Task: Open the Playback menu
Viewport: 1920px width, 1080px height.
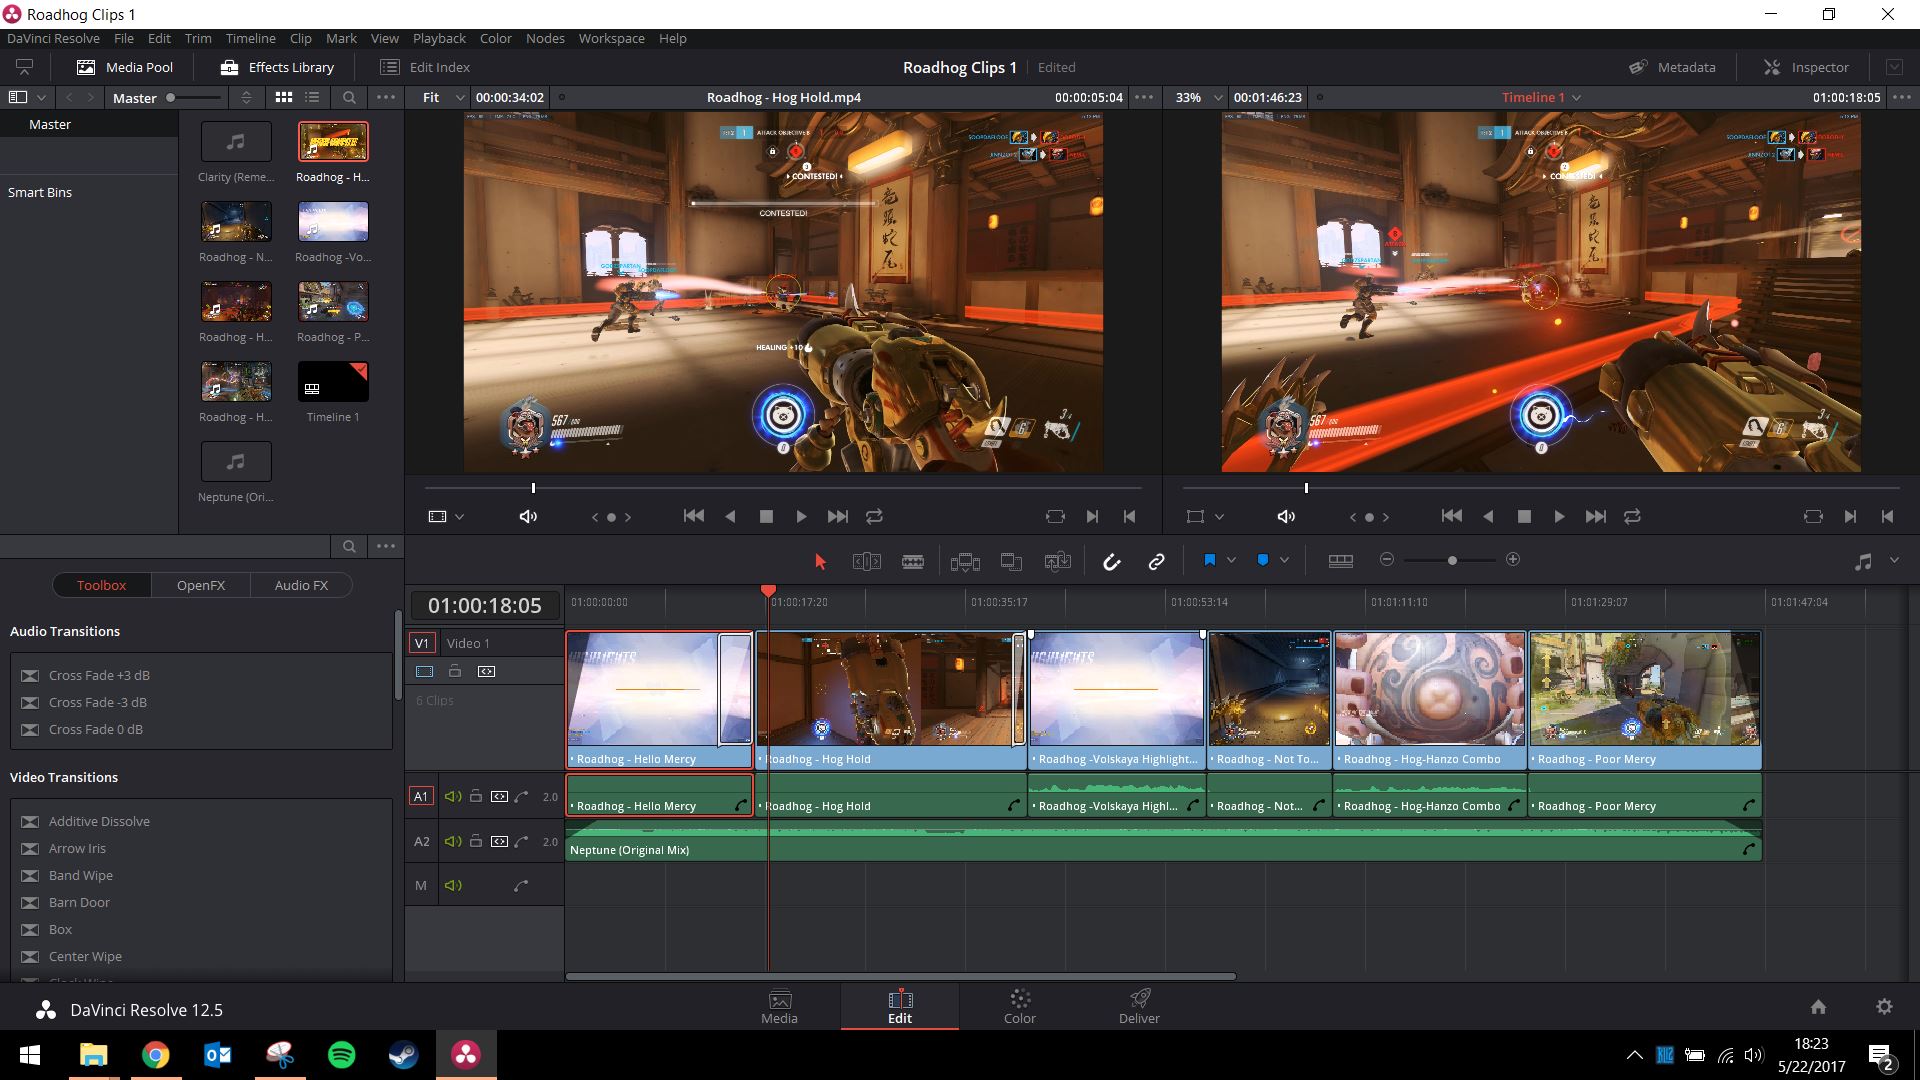Action: pos(439,38)
